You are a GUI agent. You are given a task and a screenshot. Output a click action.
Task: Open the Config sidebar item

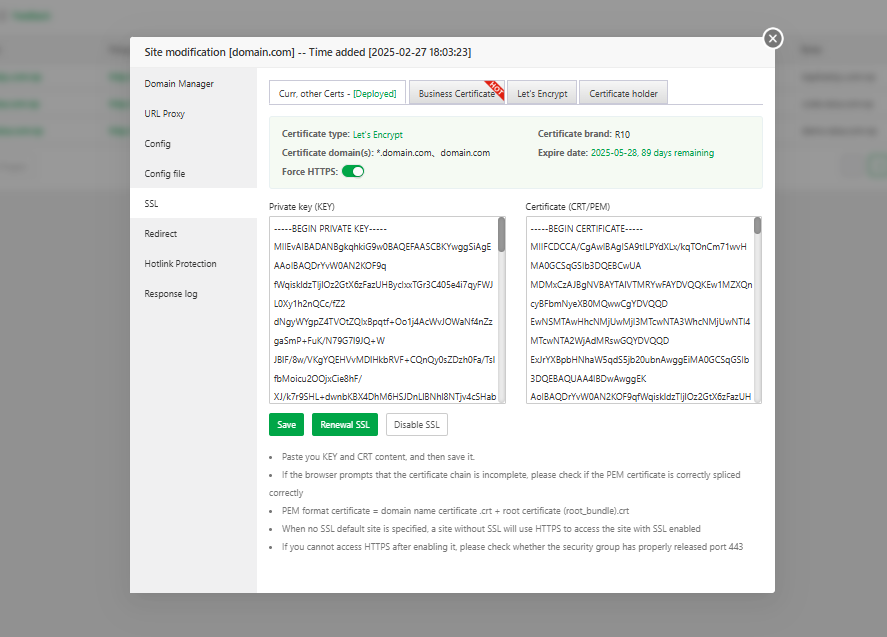158,144
